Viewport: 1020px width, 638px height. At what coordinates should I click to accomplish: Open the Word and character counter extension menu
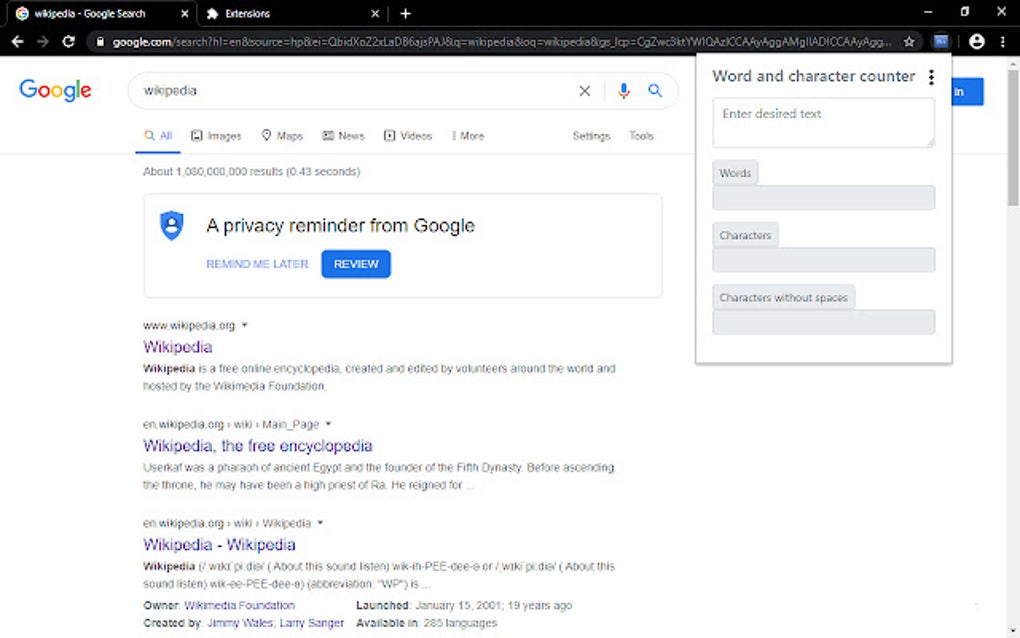pyautogui.click(x=931, y=76)
